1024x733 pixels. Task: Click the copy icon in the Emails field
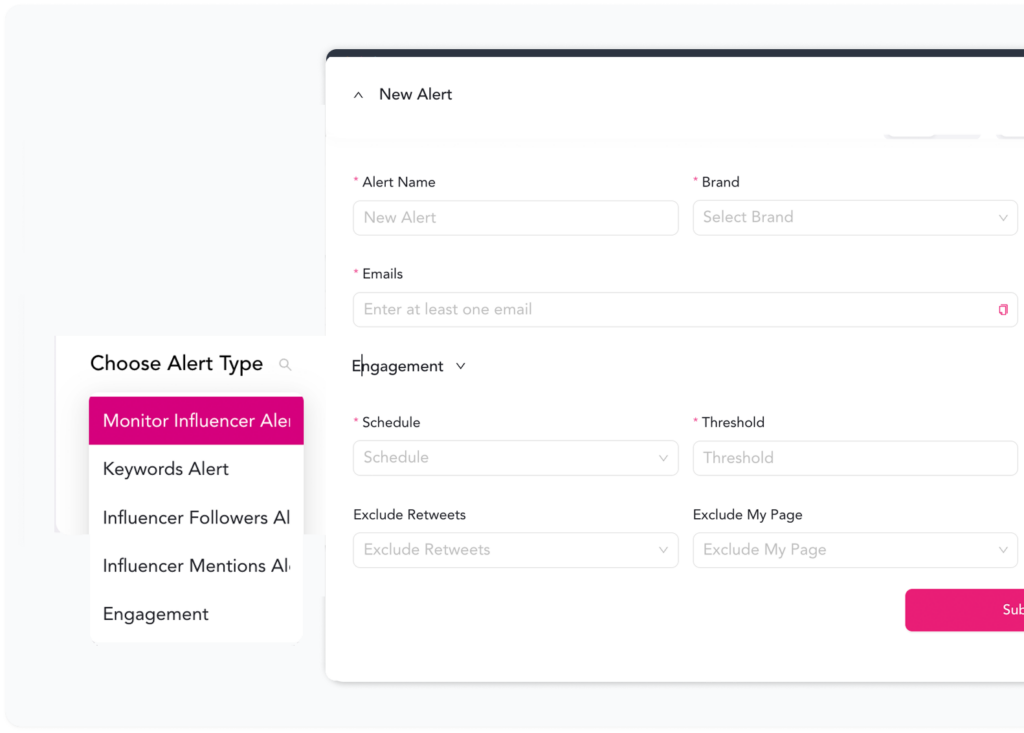1003,309
